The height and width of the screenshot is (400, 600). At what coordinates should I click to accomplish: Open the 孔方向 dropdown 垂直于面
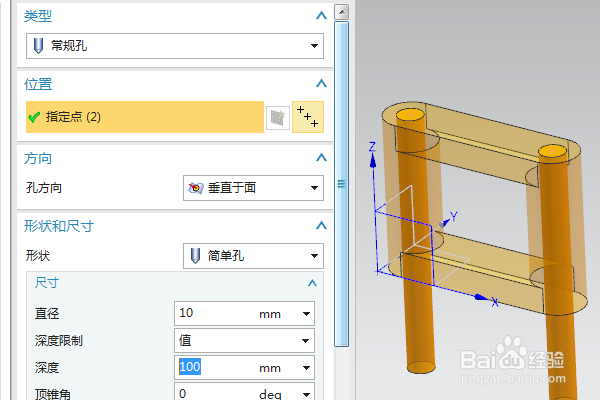[x=253, y=188]
